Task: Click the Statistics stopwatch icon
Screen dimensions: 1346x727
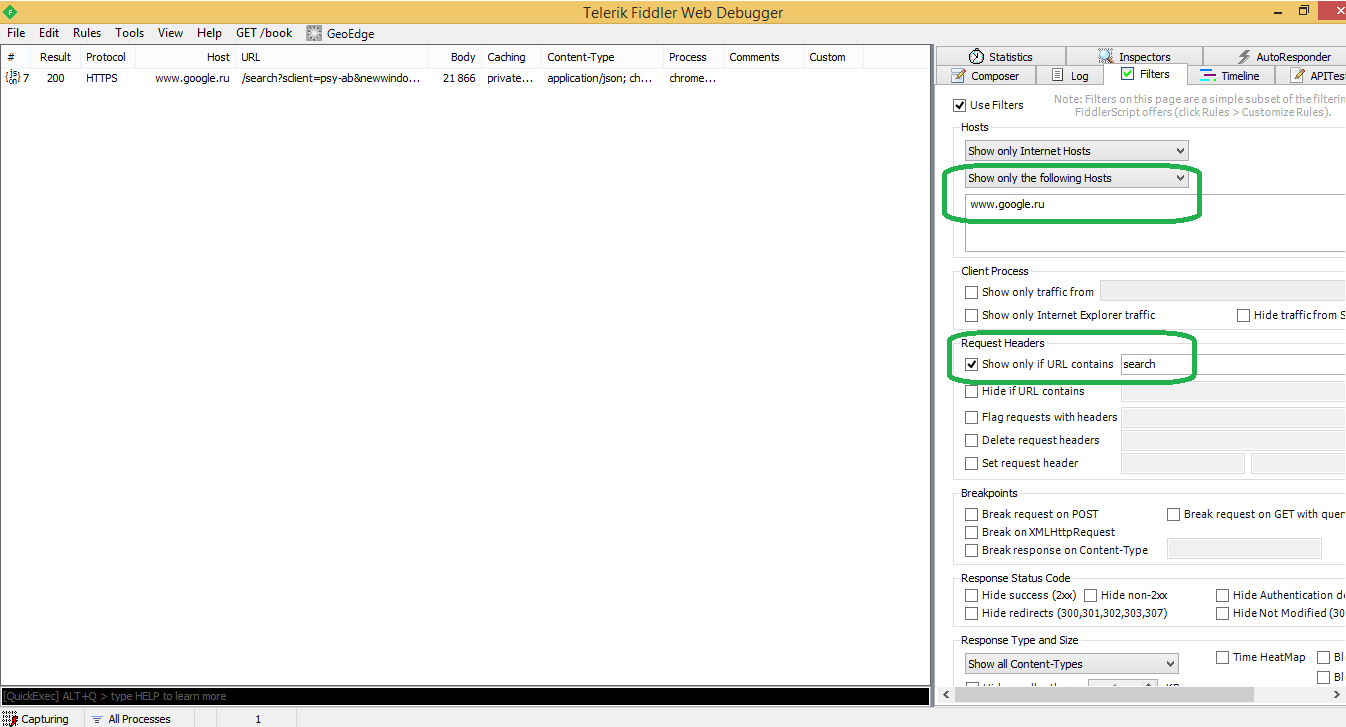Action: click(x=976, y=57)
